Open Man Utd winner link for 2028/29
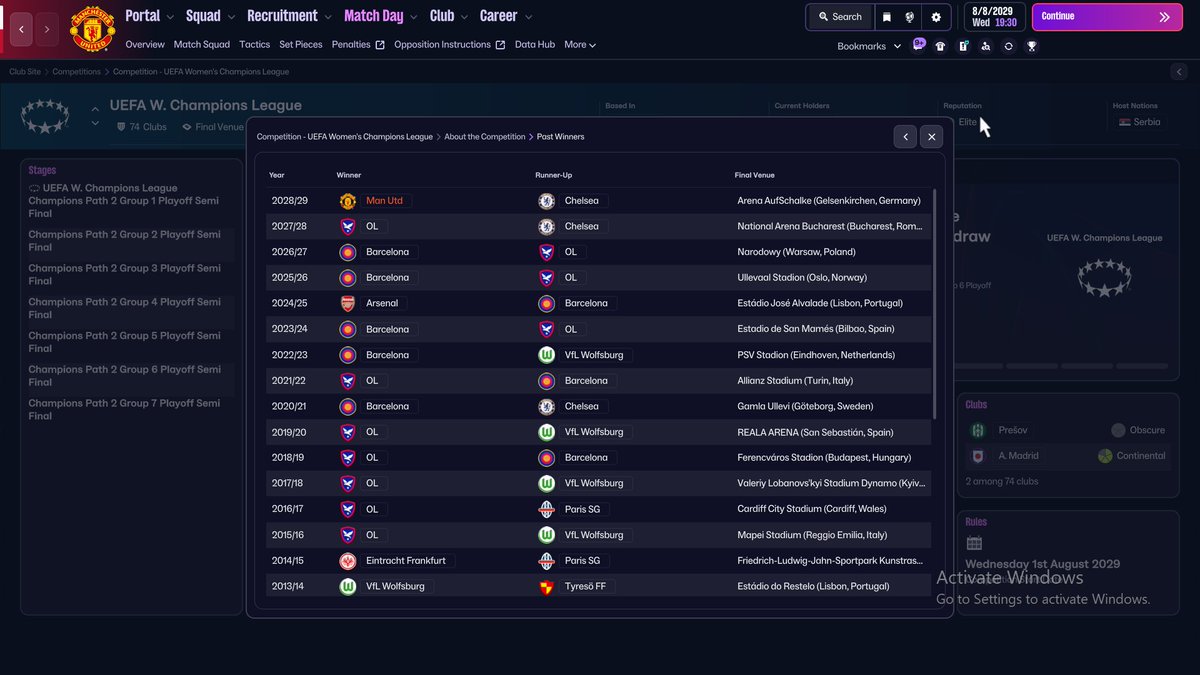 (x=384, y=201)
